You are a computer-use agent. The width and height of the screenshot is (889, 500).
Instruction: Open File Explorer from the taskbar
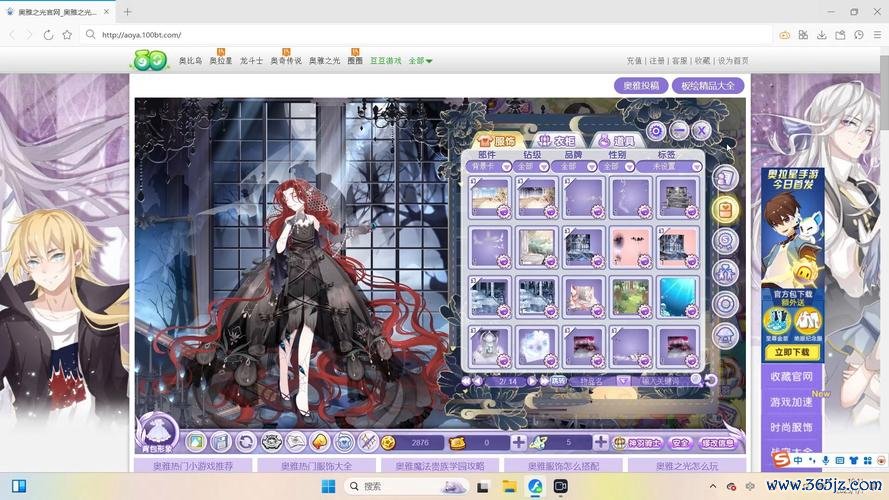509,486
